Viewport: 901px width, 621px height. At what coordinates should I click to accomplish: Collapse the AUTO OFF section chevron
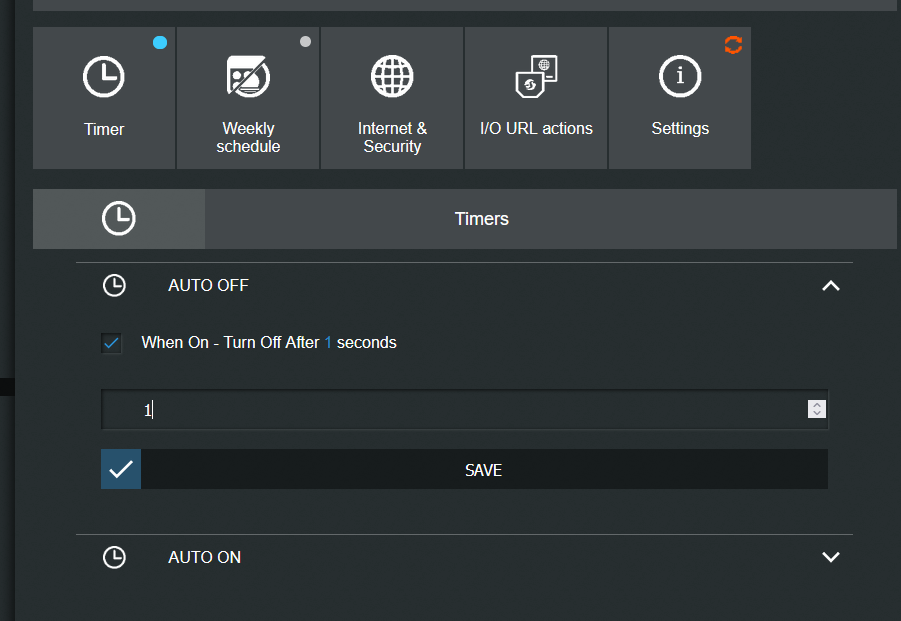(x=831, y=286)
